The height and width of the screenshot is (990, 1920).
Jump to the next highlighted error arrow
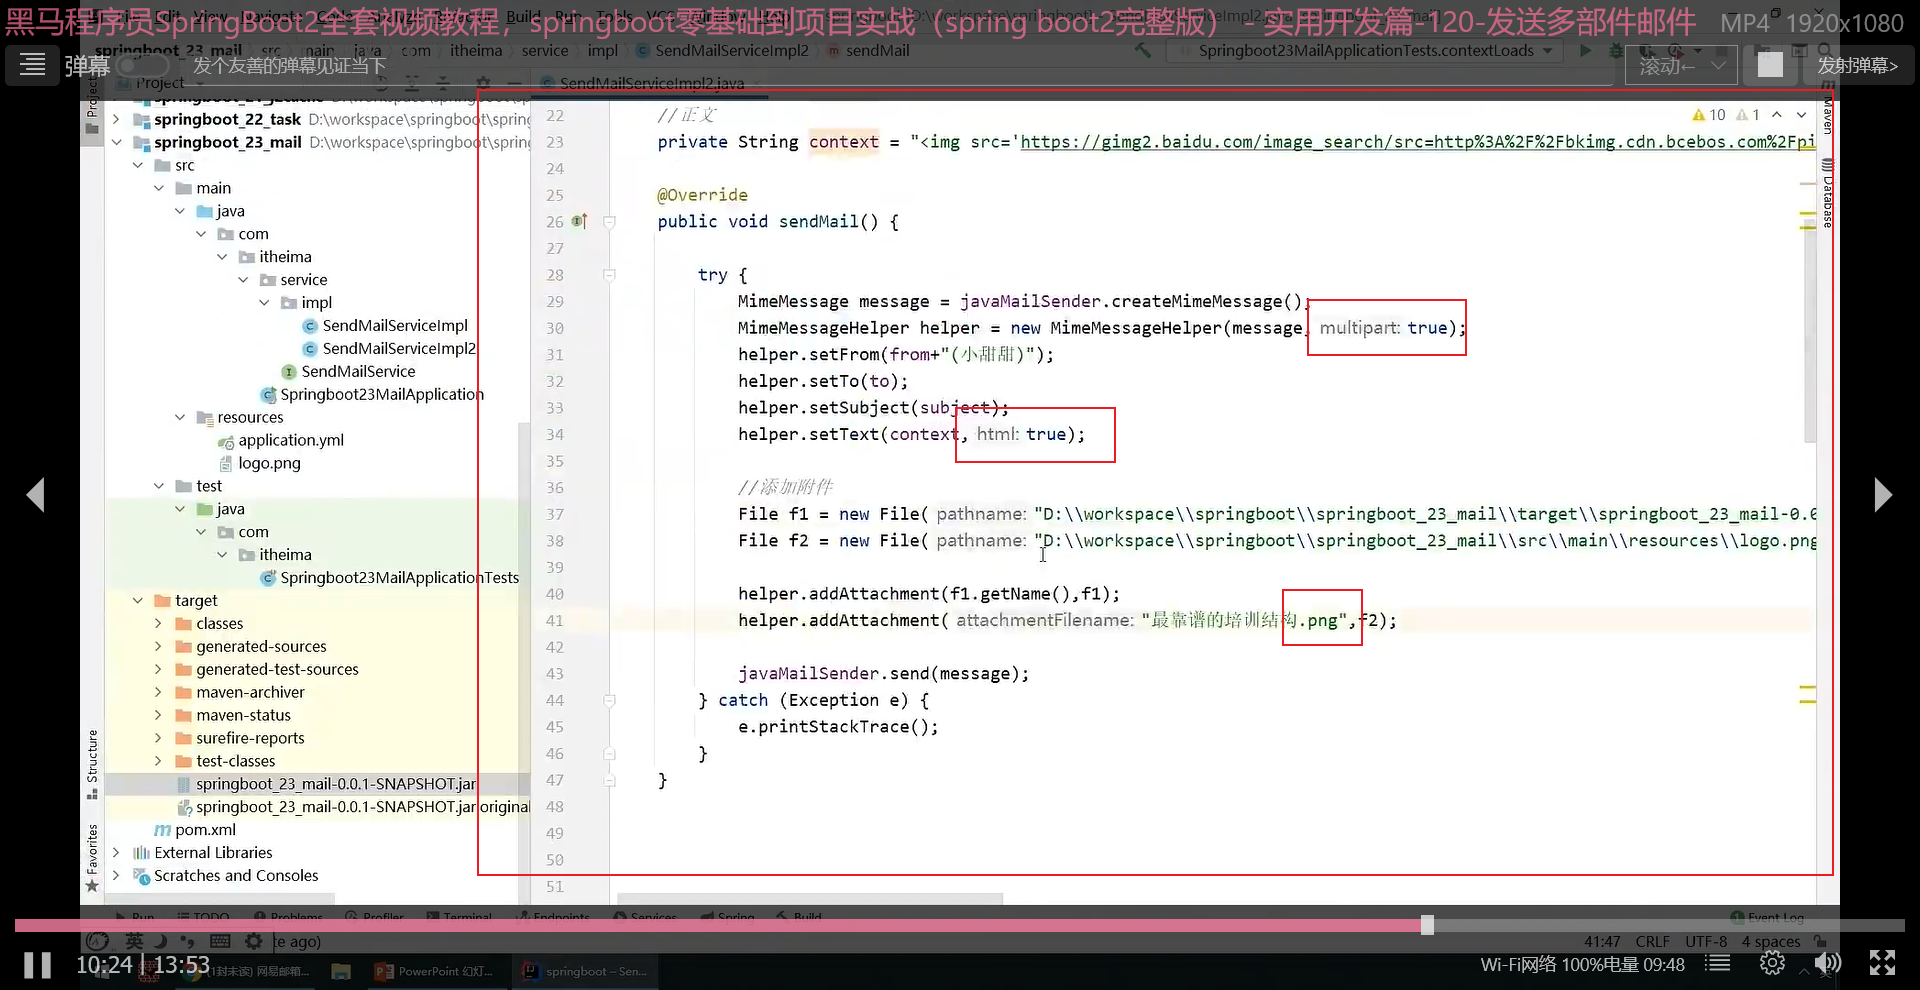pyautogui.click(x=1801, y=115)
